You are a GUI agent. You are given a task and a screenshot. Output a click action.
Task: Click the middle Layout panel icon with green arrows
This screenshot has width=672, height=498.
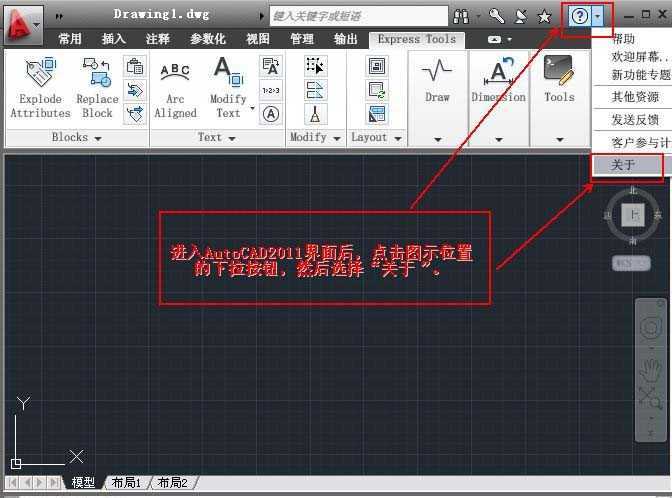pyautogui.click(x=377, y=90)
